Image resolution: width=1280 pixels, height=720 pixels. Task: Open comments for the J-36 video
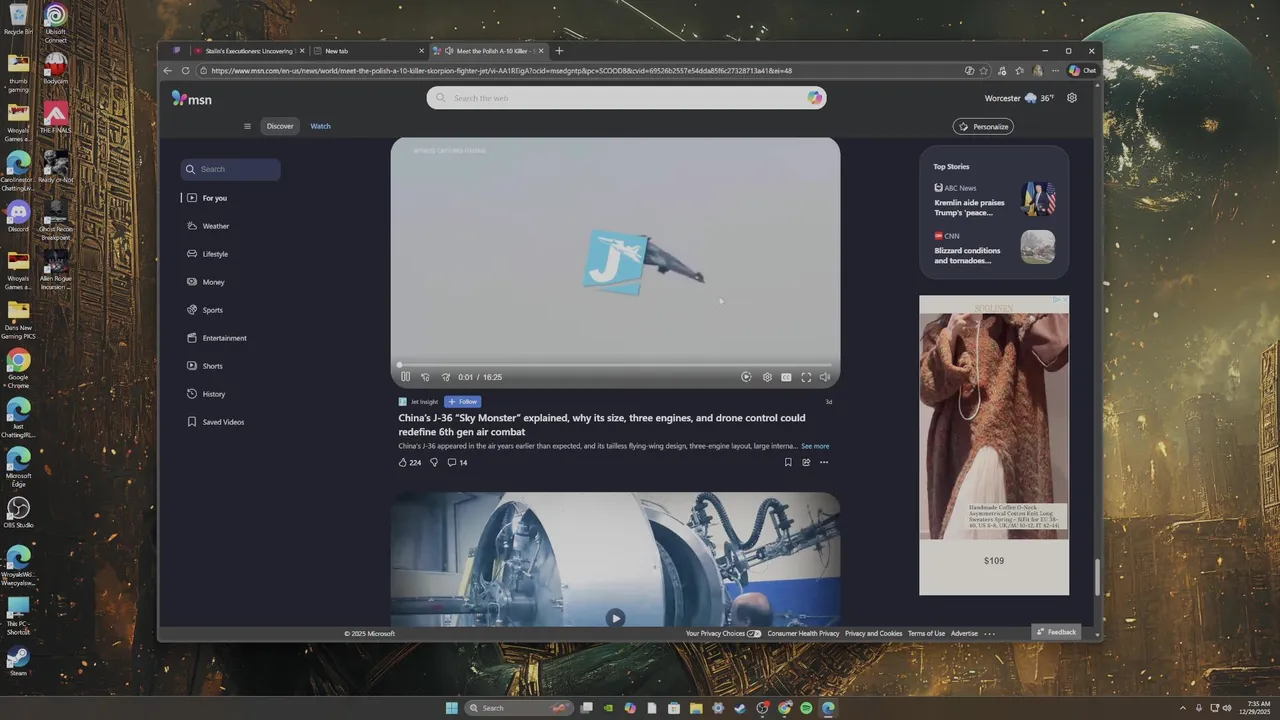coord(457,462)
